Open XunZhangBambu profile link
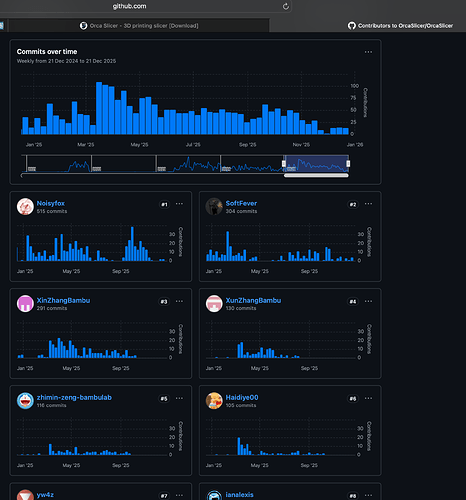466x500 pixels. (253, 300)
